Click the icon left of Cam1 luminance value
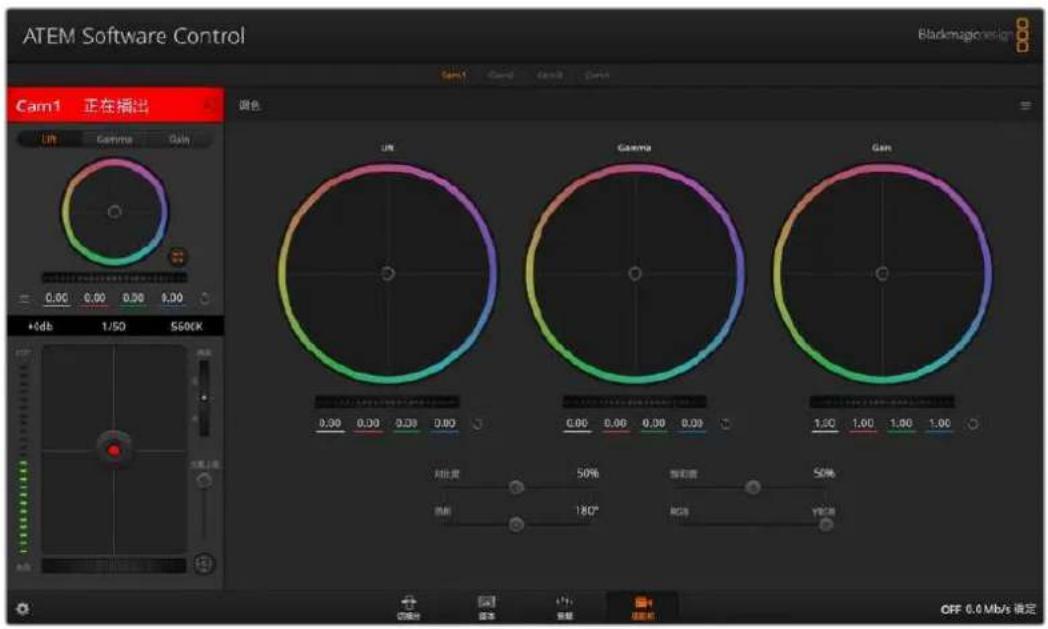 [24, 299]
